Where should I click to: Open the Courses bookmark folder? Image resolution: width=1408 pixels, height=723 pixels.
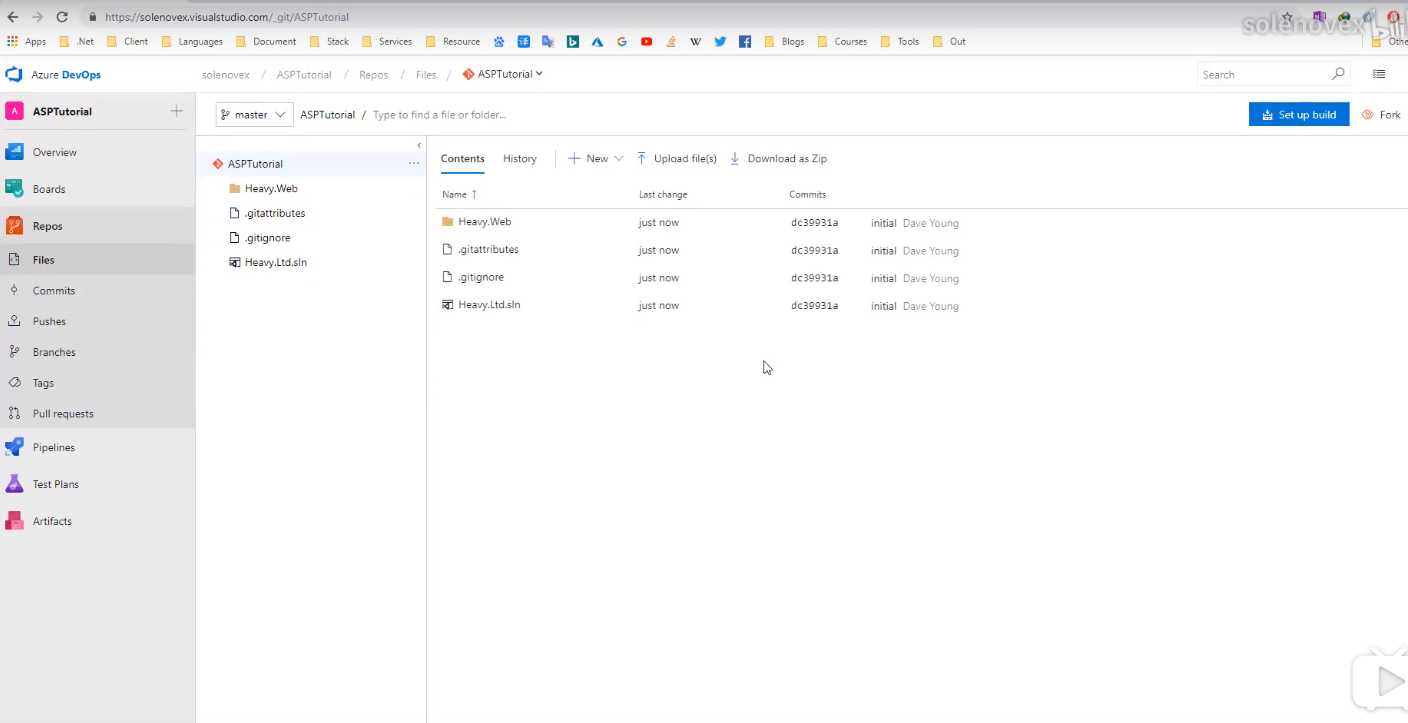pyautogui.click(x=841, y=41)
